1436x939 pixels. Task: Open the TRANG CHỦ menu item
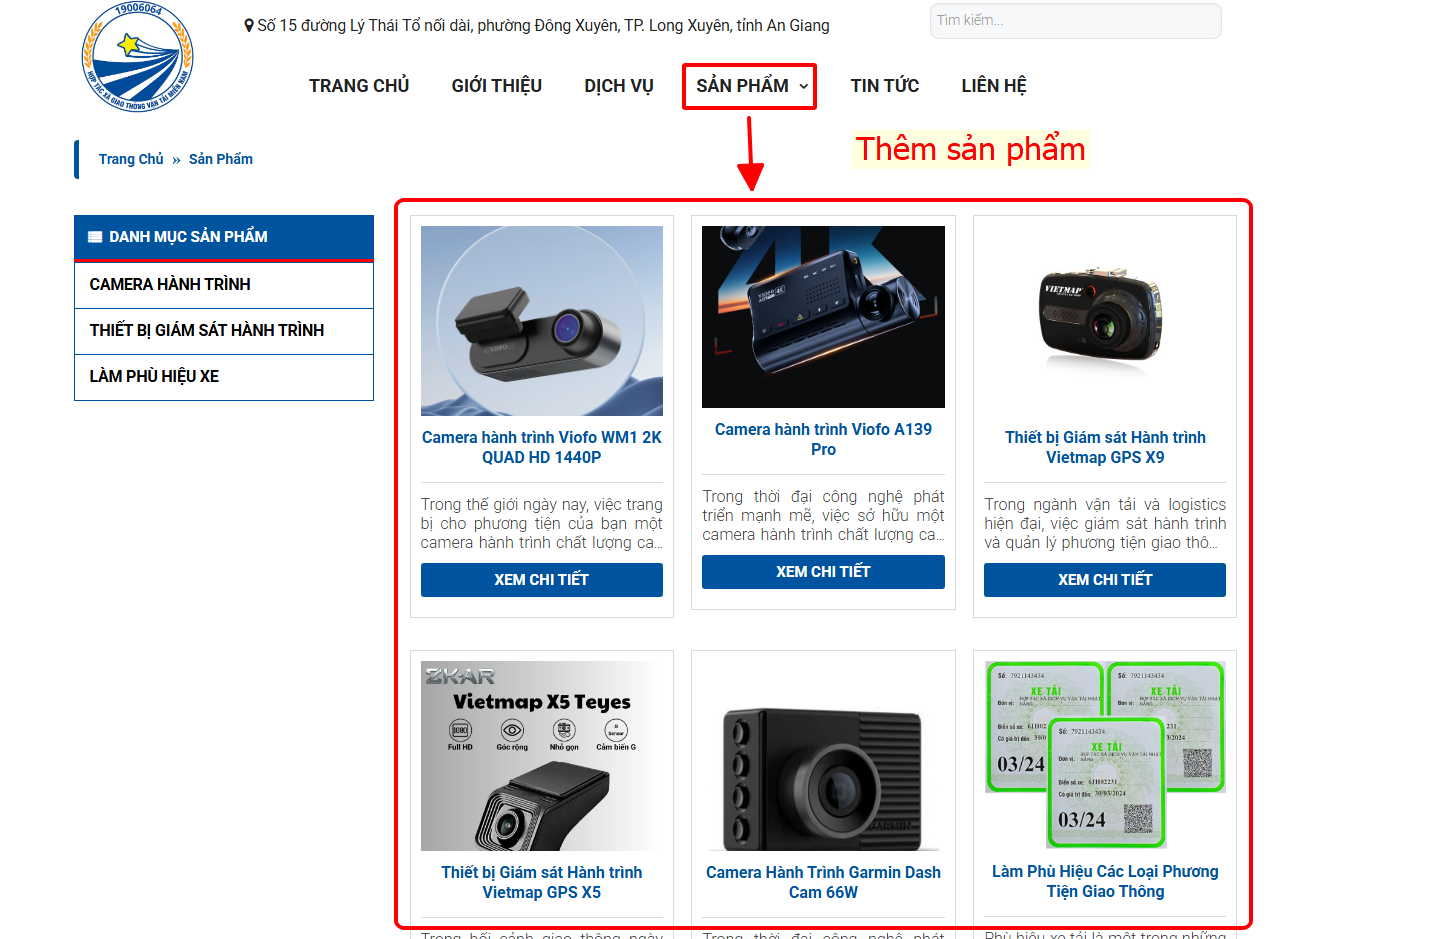359,86
